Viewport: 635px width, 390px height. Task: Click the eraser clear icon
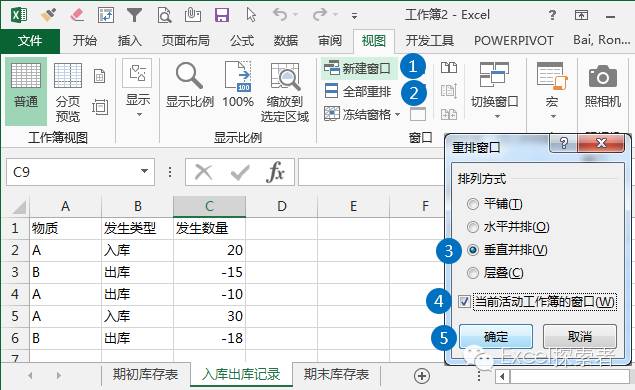point(77,15)
